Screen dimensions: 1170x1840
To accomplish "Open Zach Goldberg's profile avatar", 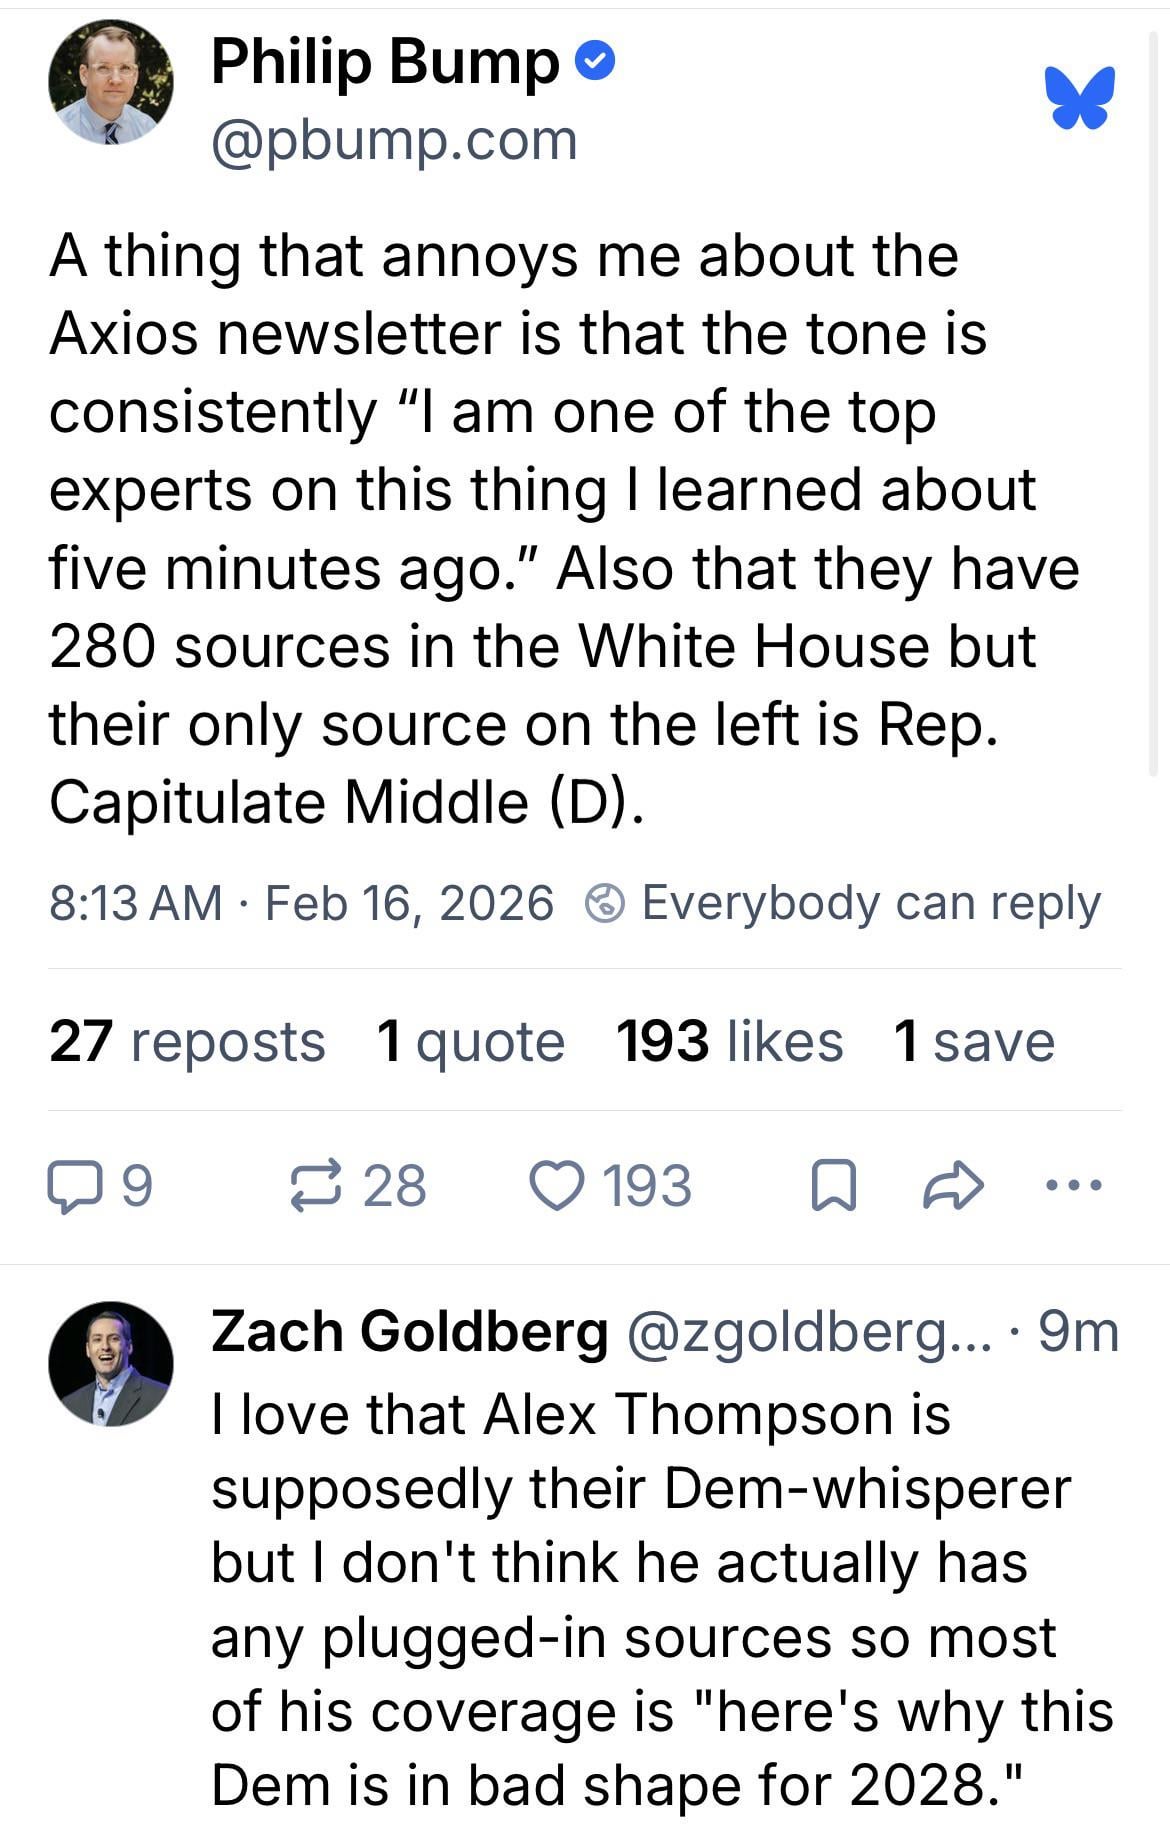I will tap(110, 1363).
